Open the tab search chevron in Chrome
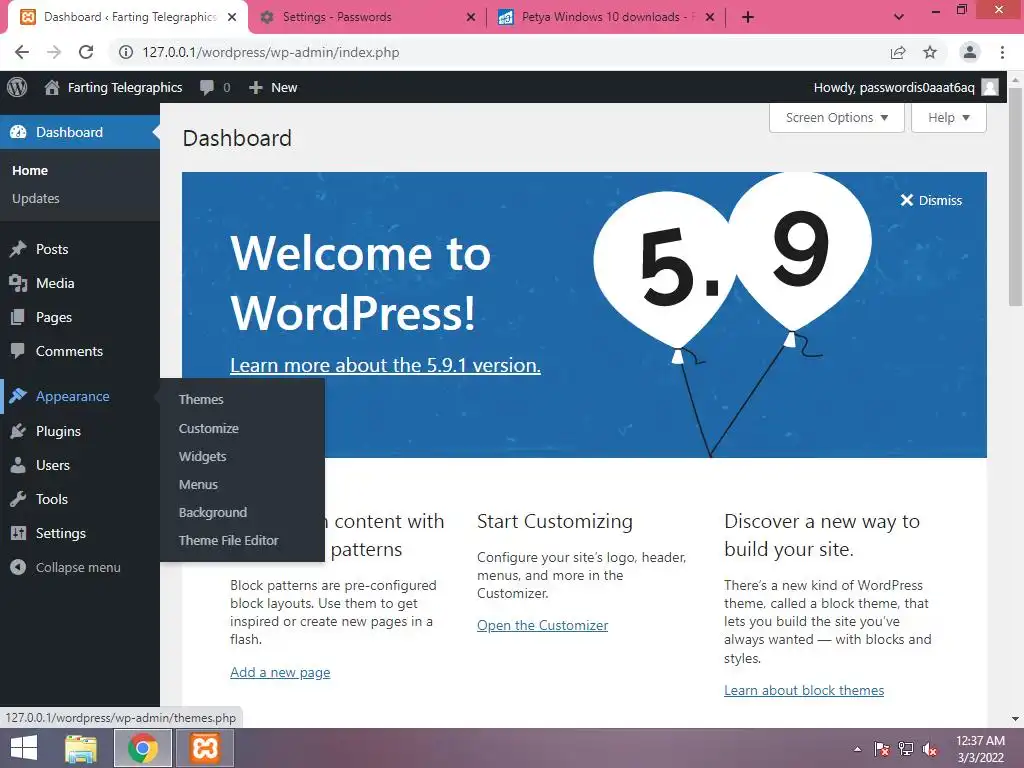Image resolution: width=1024 pixels, height=768 pixels. (x=899, y=17)
